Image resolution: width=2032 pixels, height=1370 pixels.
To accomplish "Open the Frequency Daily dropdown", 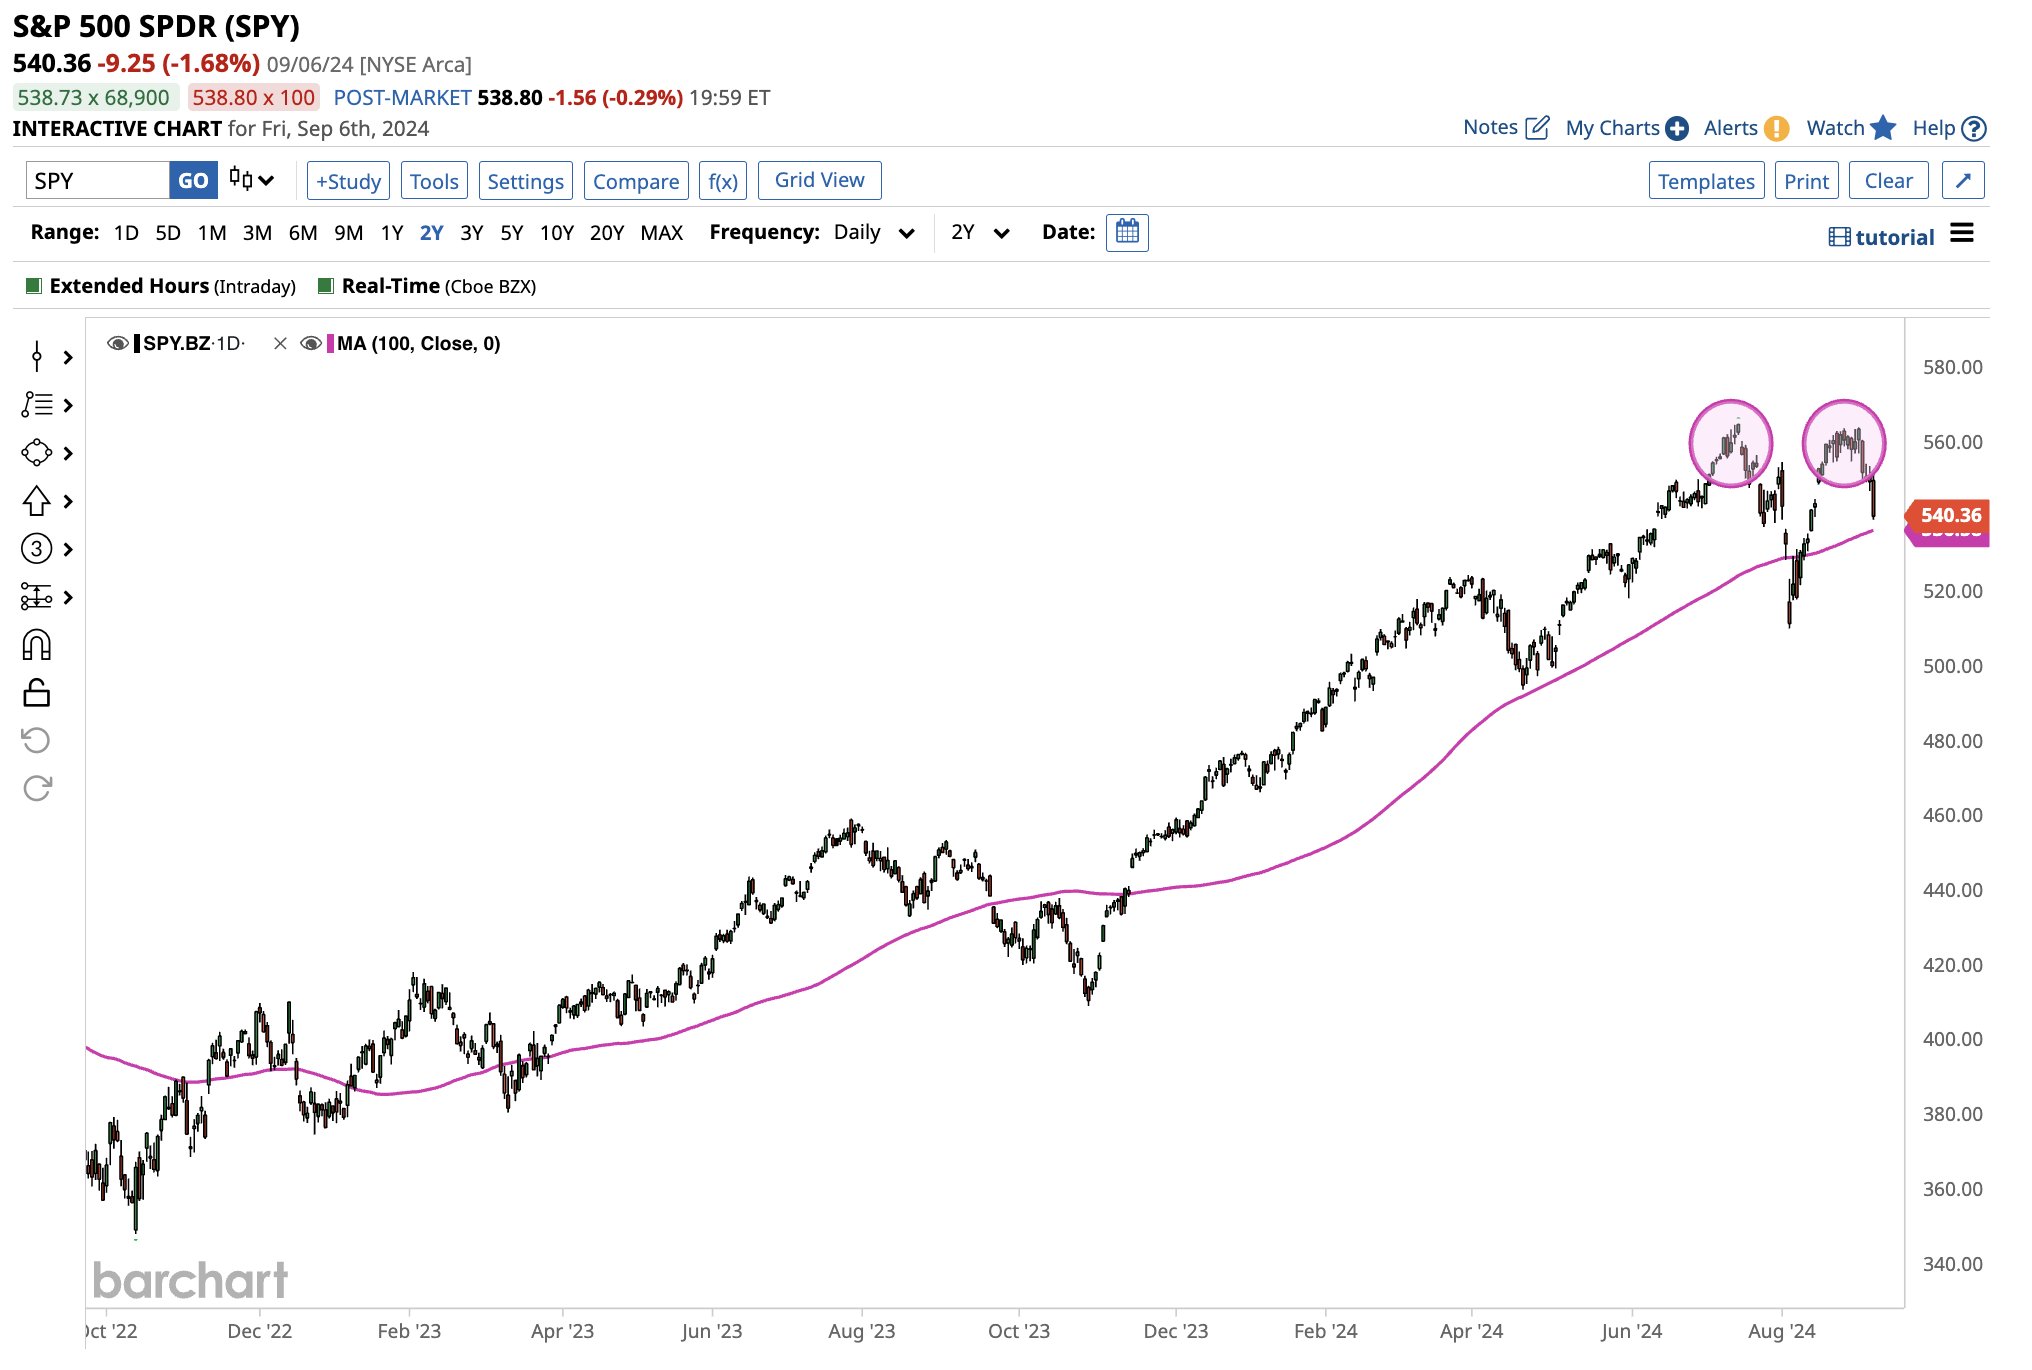I will pos(875,233).
